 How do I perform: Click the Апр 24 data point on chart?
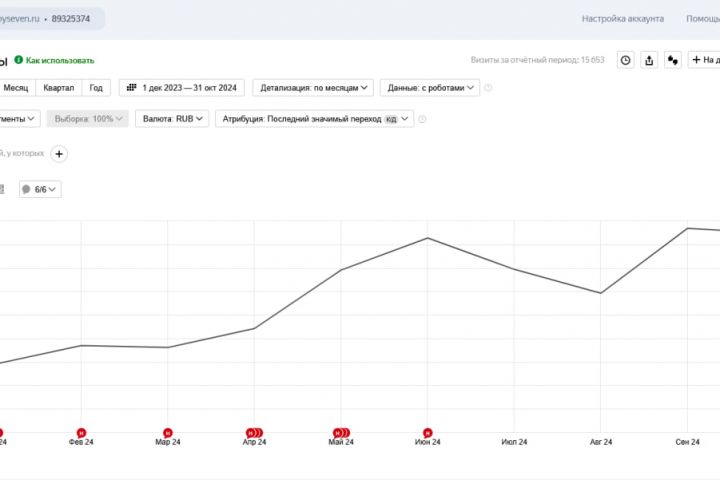pyautogui.click(x=254, y=328)
